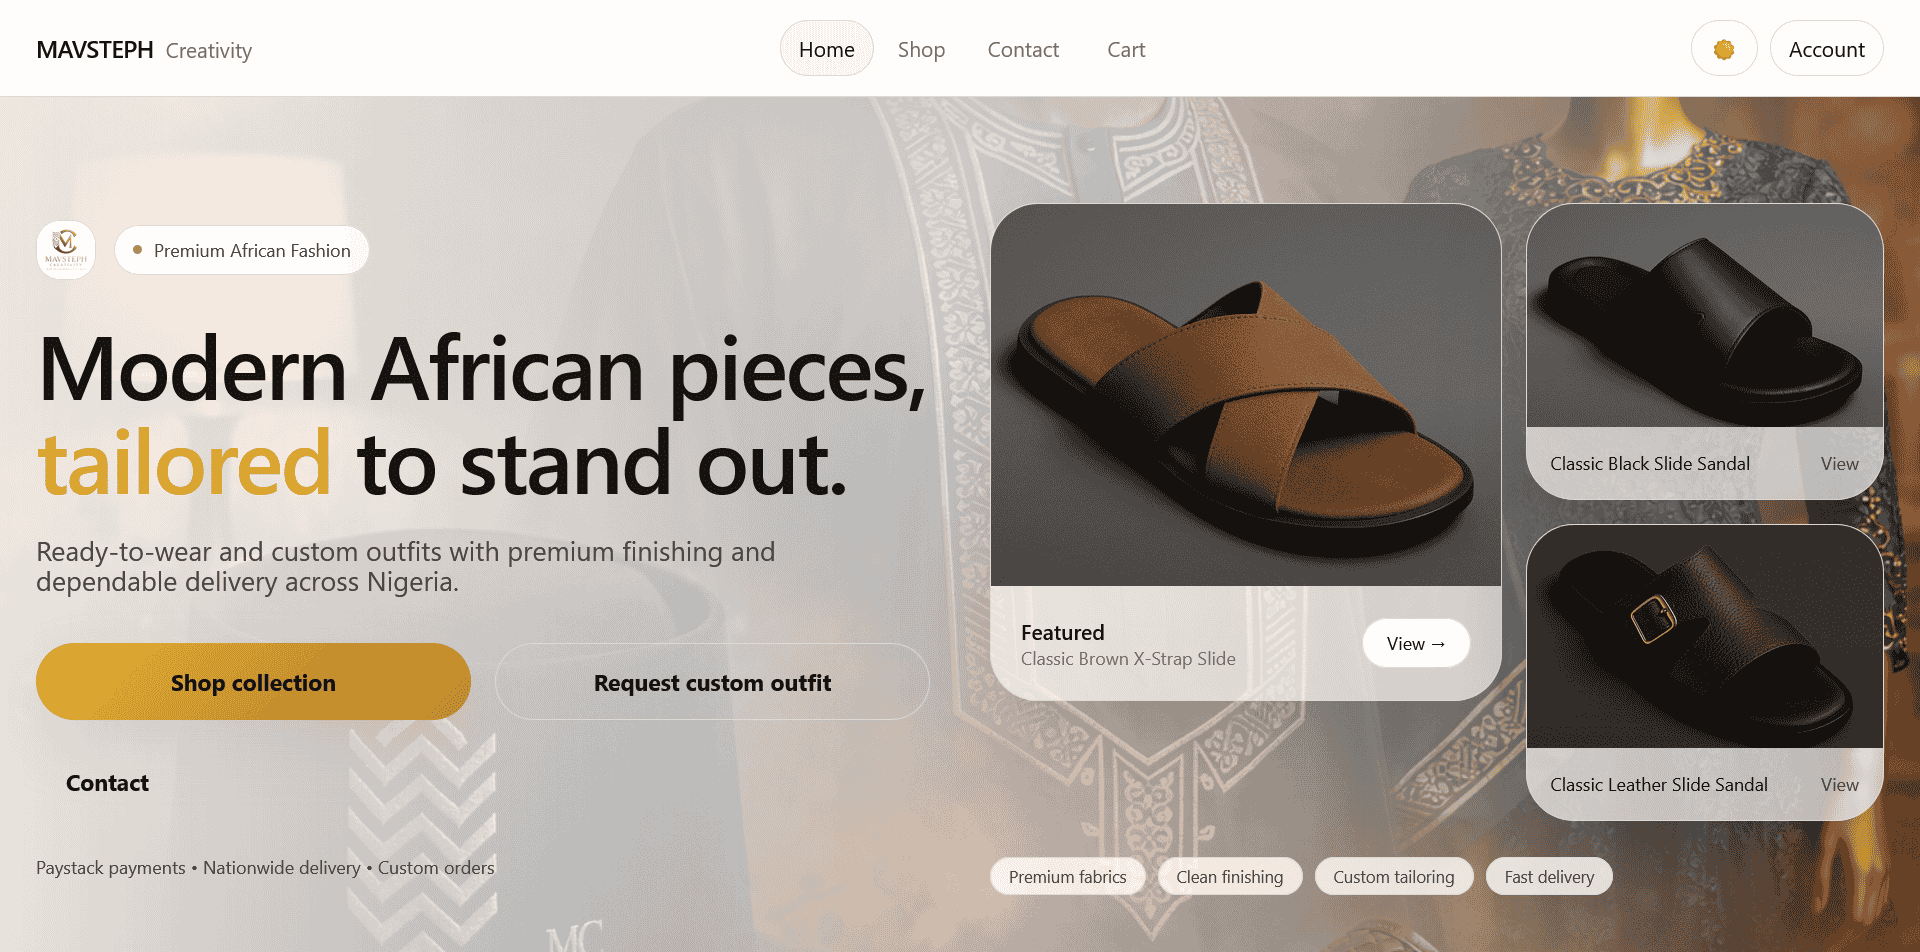Open the Featured Classic Brown X-Strap Slide image
Viewport: 1920px width, 952px height.
tap(1246, 393)
